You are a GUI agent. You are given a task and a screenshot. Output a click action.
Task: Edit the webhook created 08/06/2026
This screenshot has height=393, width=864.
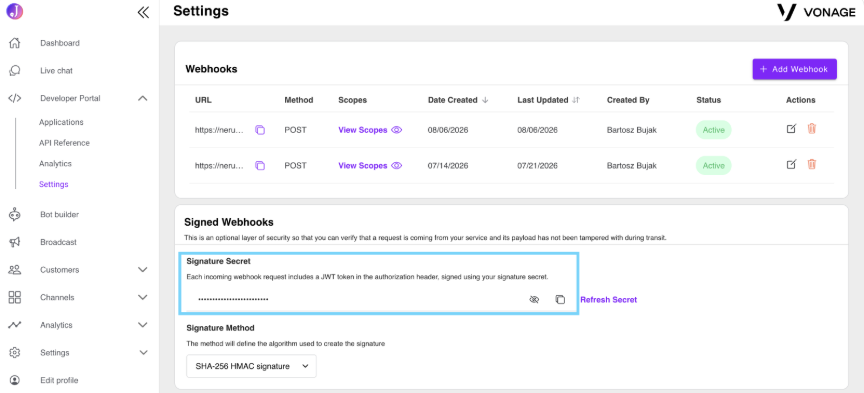click(x=791, y=129)
